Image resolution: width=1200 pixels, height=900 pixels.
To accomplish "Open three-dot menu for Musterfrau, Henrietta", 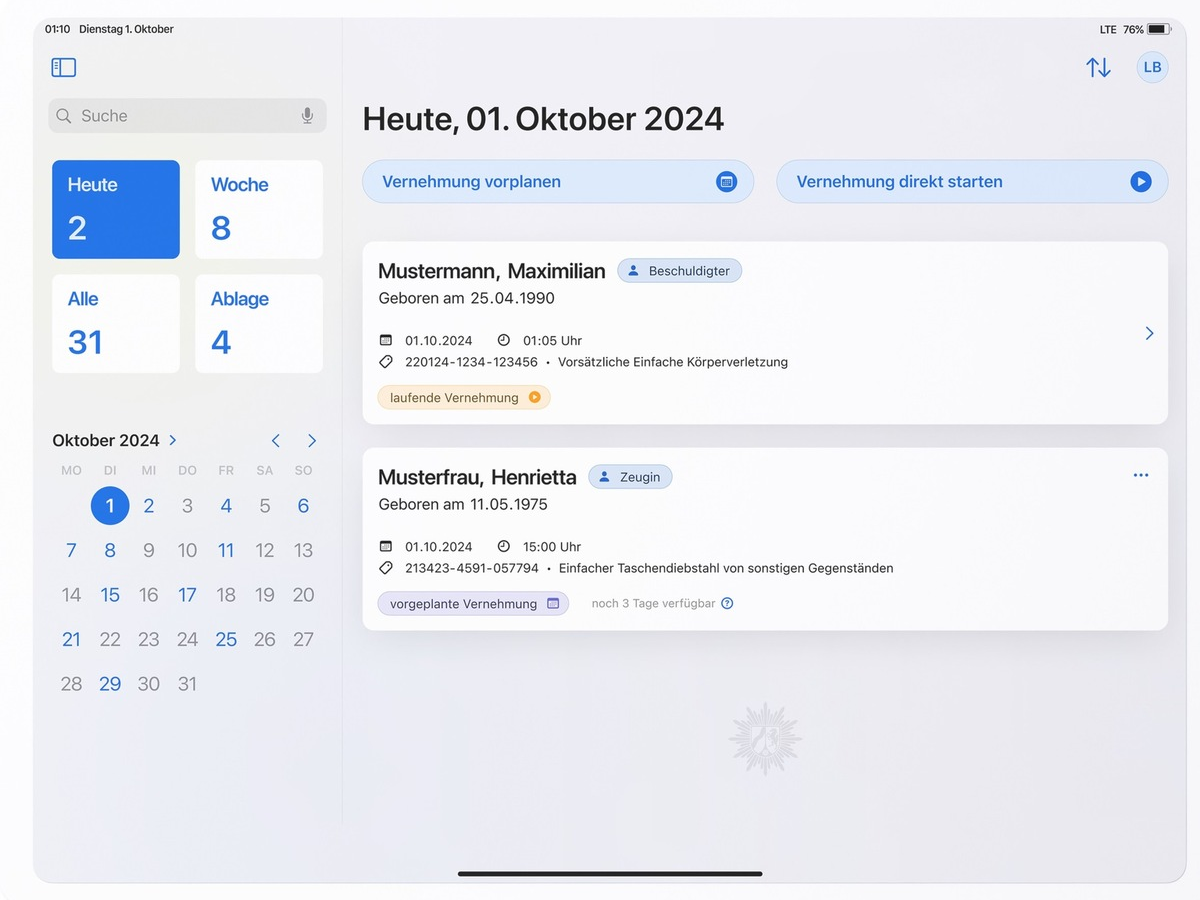I will tap(1141, 476).
